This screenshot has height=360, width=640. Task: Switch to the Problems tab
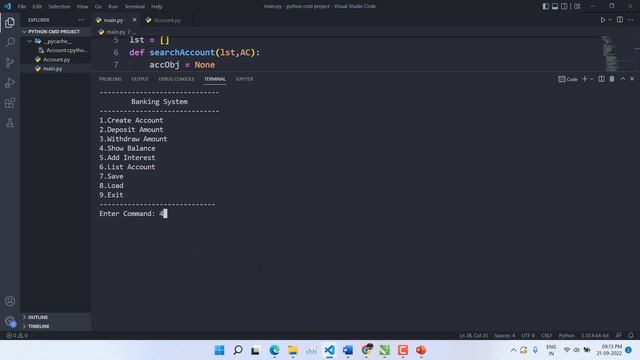(x=110, y=79)
